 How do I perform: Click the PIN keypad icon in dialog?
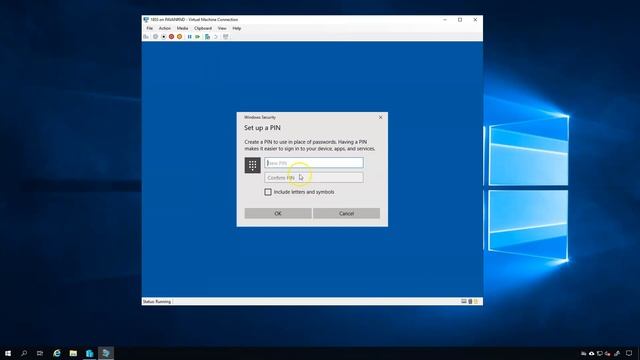click(252, 165)
